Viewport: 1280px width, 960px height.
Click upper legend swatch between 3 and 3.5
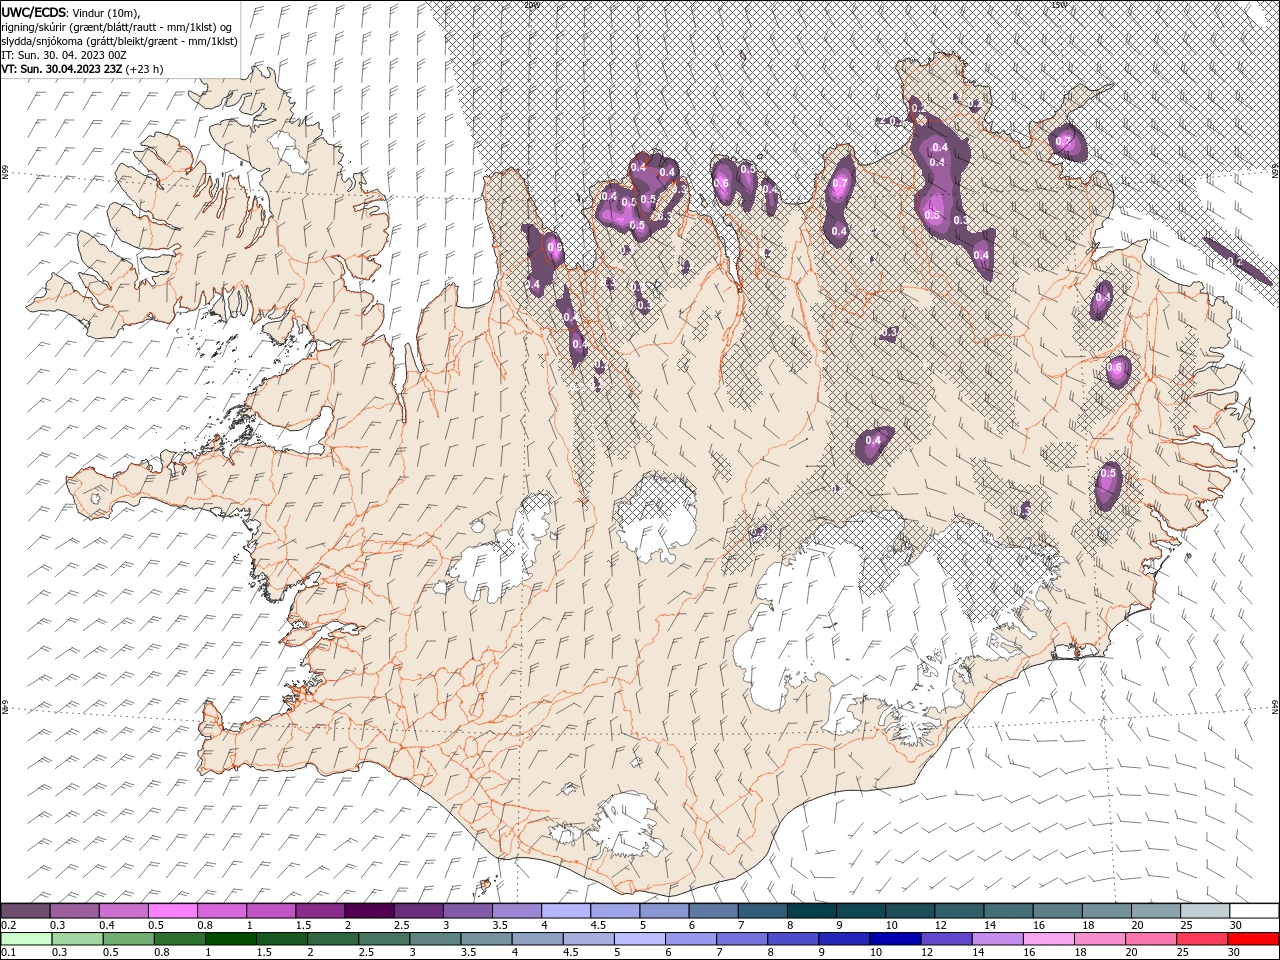[468, 911]
